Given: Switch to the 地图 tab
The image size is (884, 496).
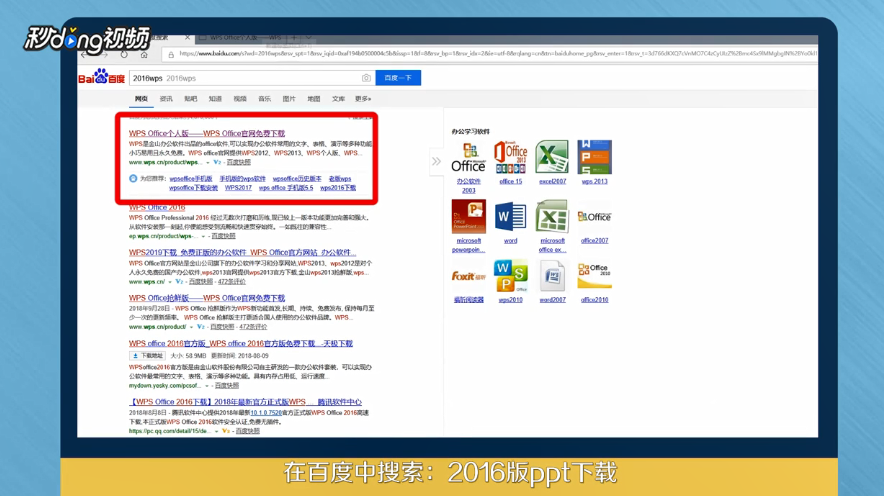Looking at the screenshot, I should coord(314,99).
